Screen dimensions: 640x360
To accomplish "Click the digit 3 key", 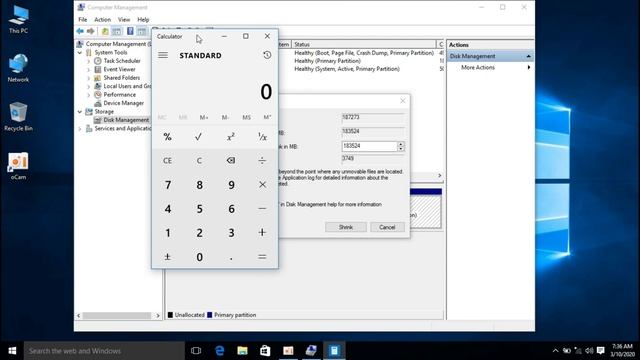I will coord(231,233).
